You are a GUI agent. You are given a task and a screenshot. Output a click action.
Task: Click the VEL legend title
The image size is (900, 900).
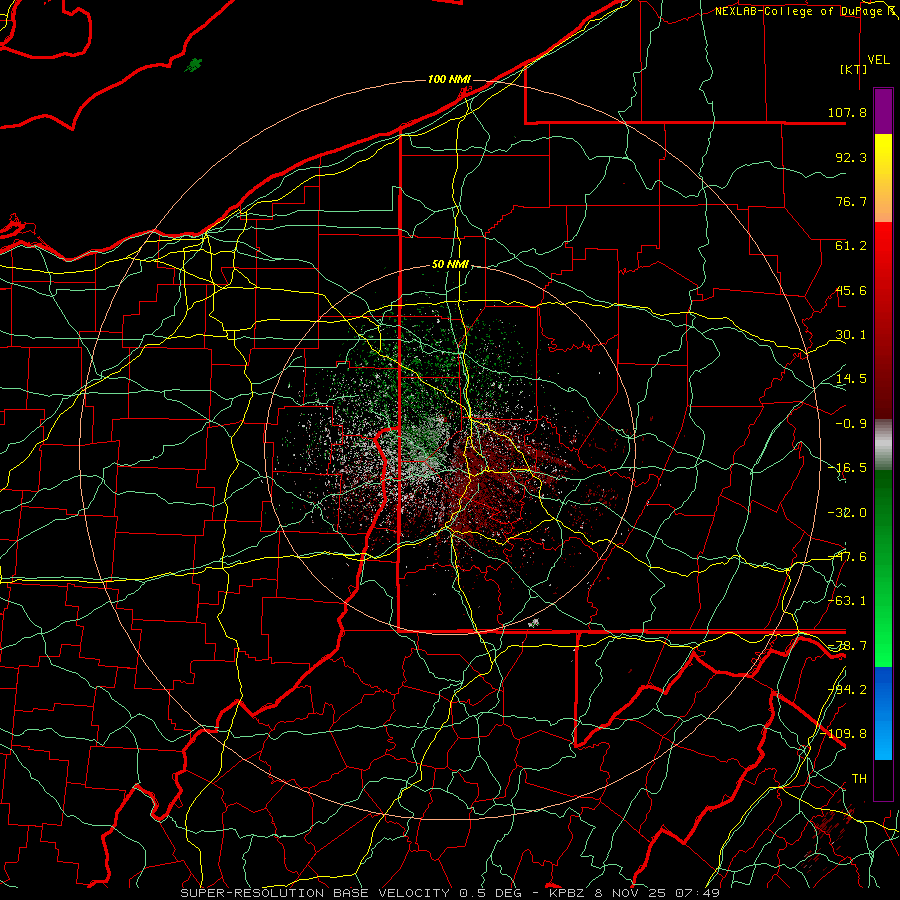tap(878, 60)
